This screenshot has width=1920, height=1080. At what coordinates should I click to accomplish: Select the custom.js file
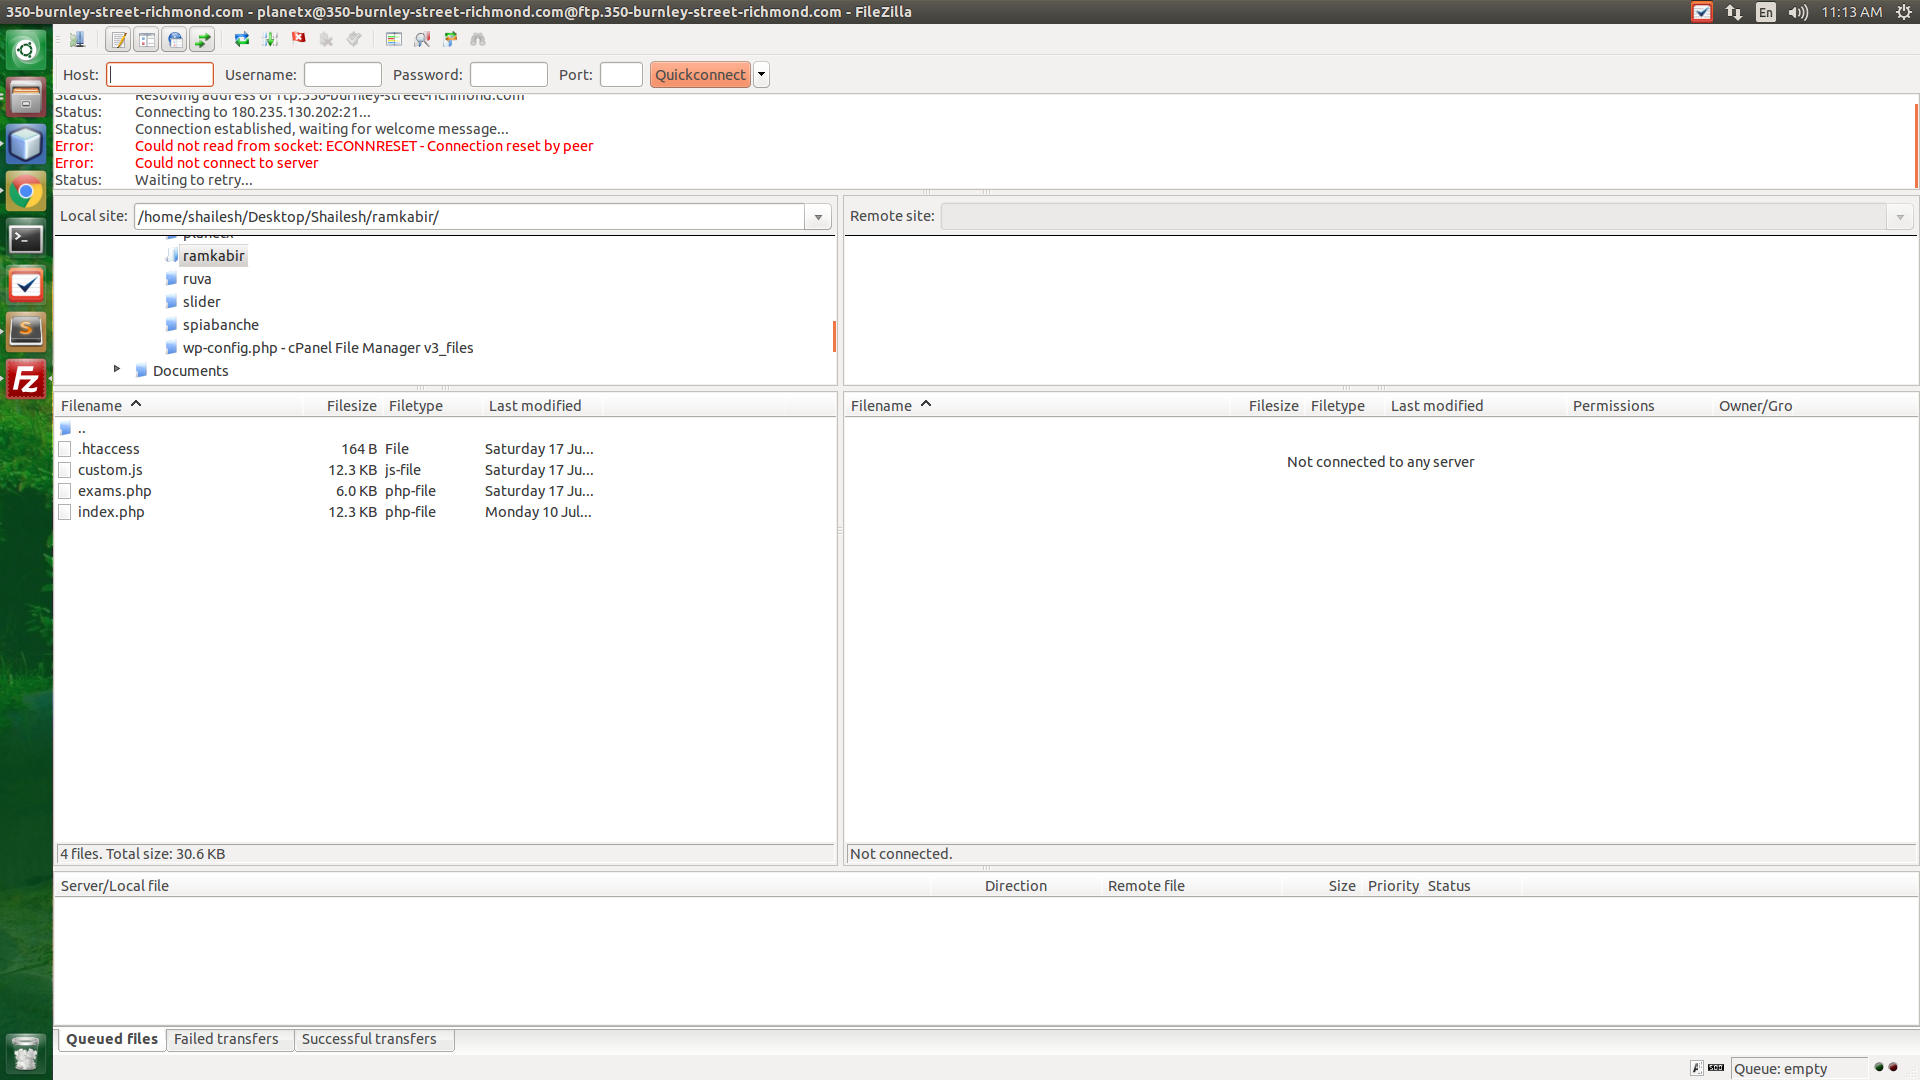(x=110, y=470)
